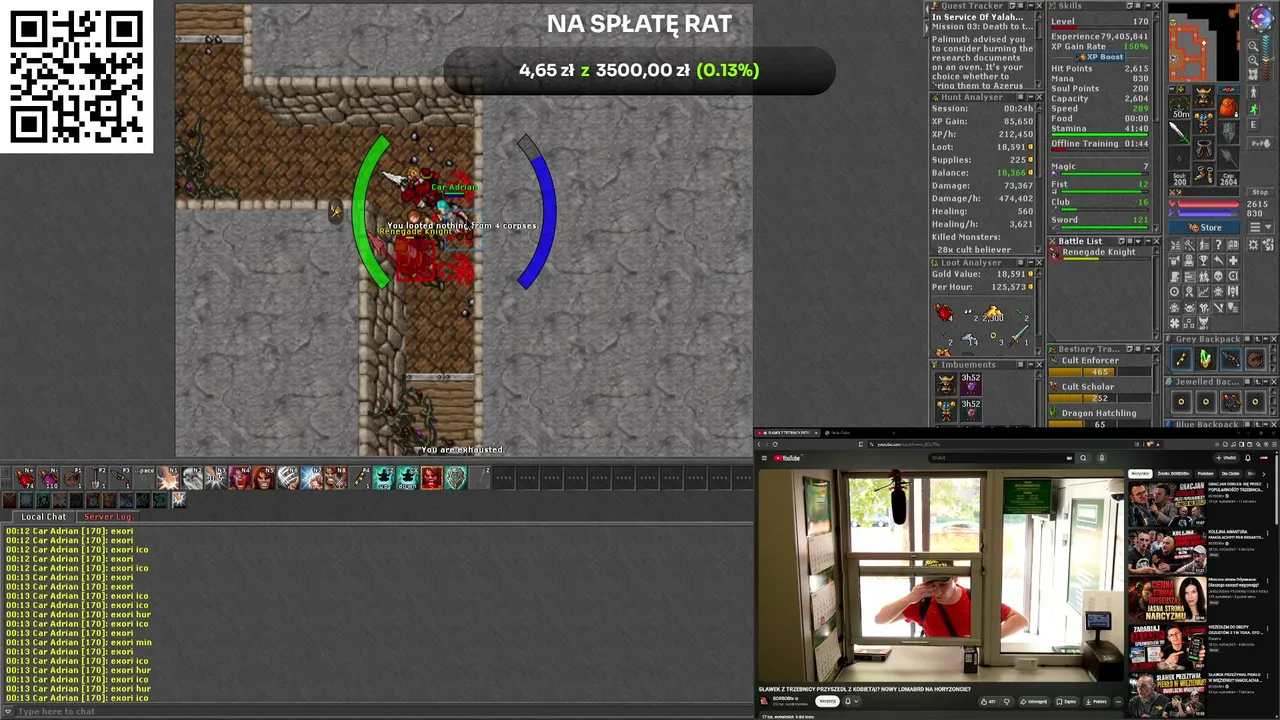Select the boots equipment slot

click(1203, 174)
